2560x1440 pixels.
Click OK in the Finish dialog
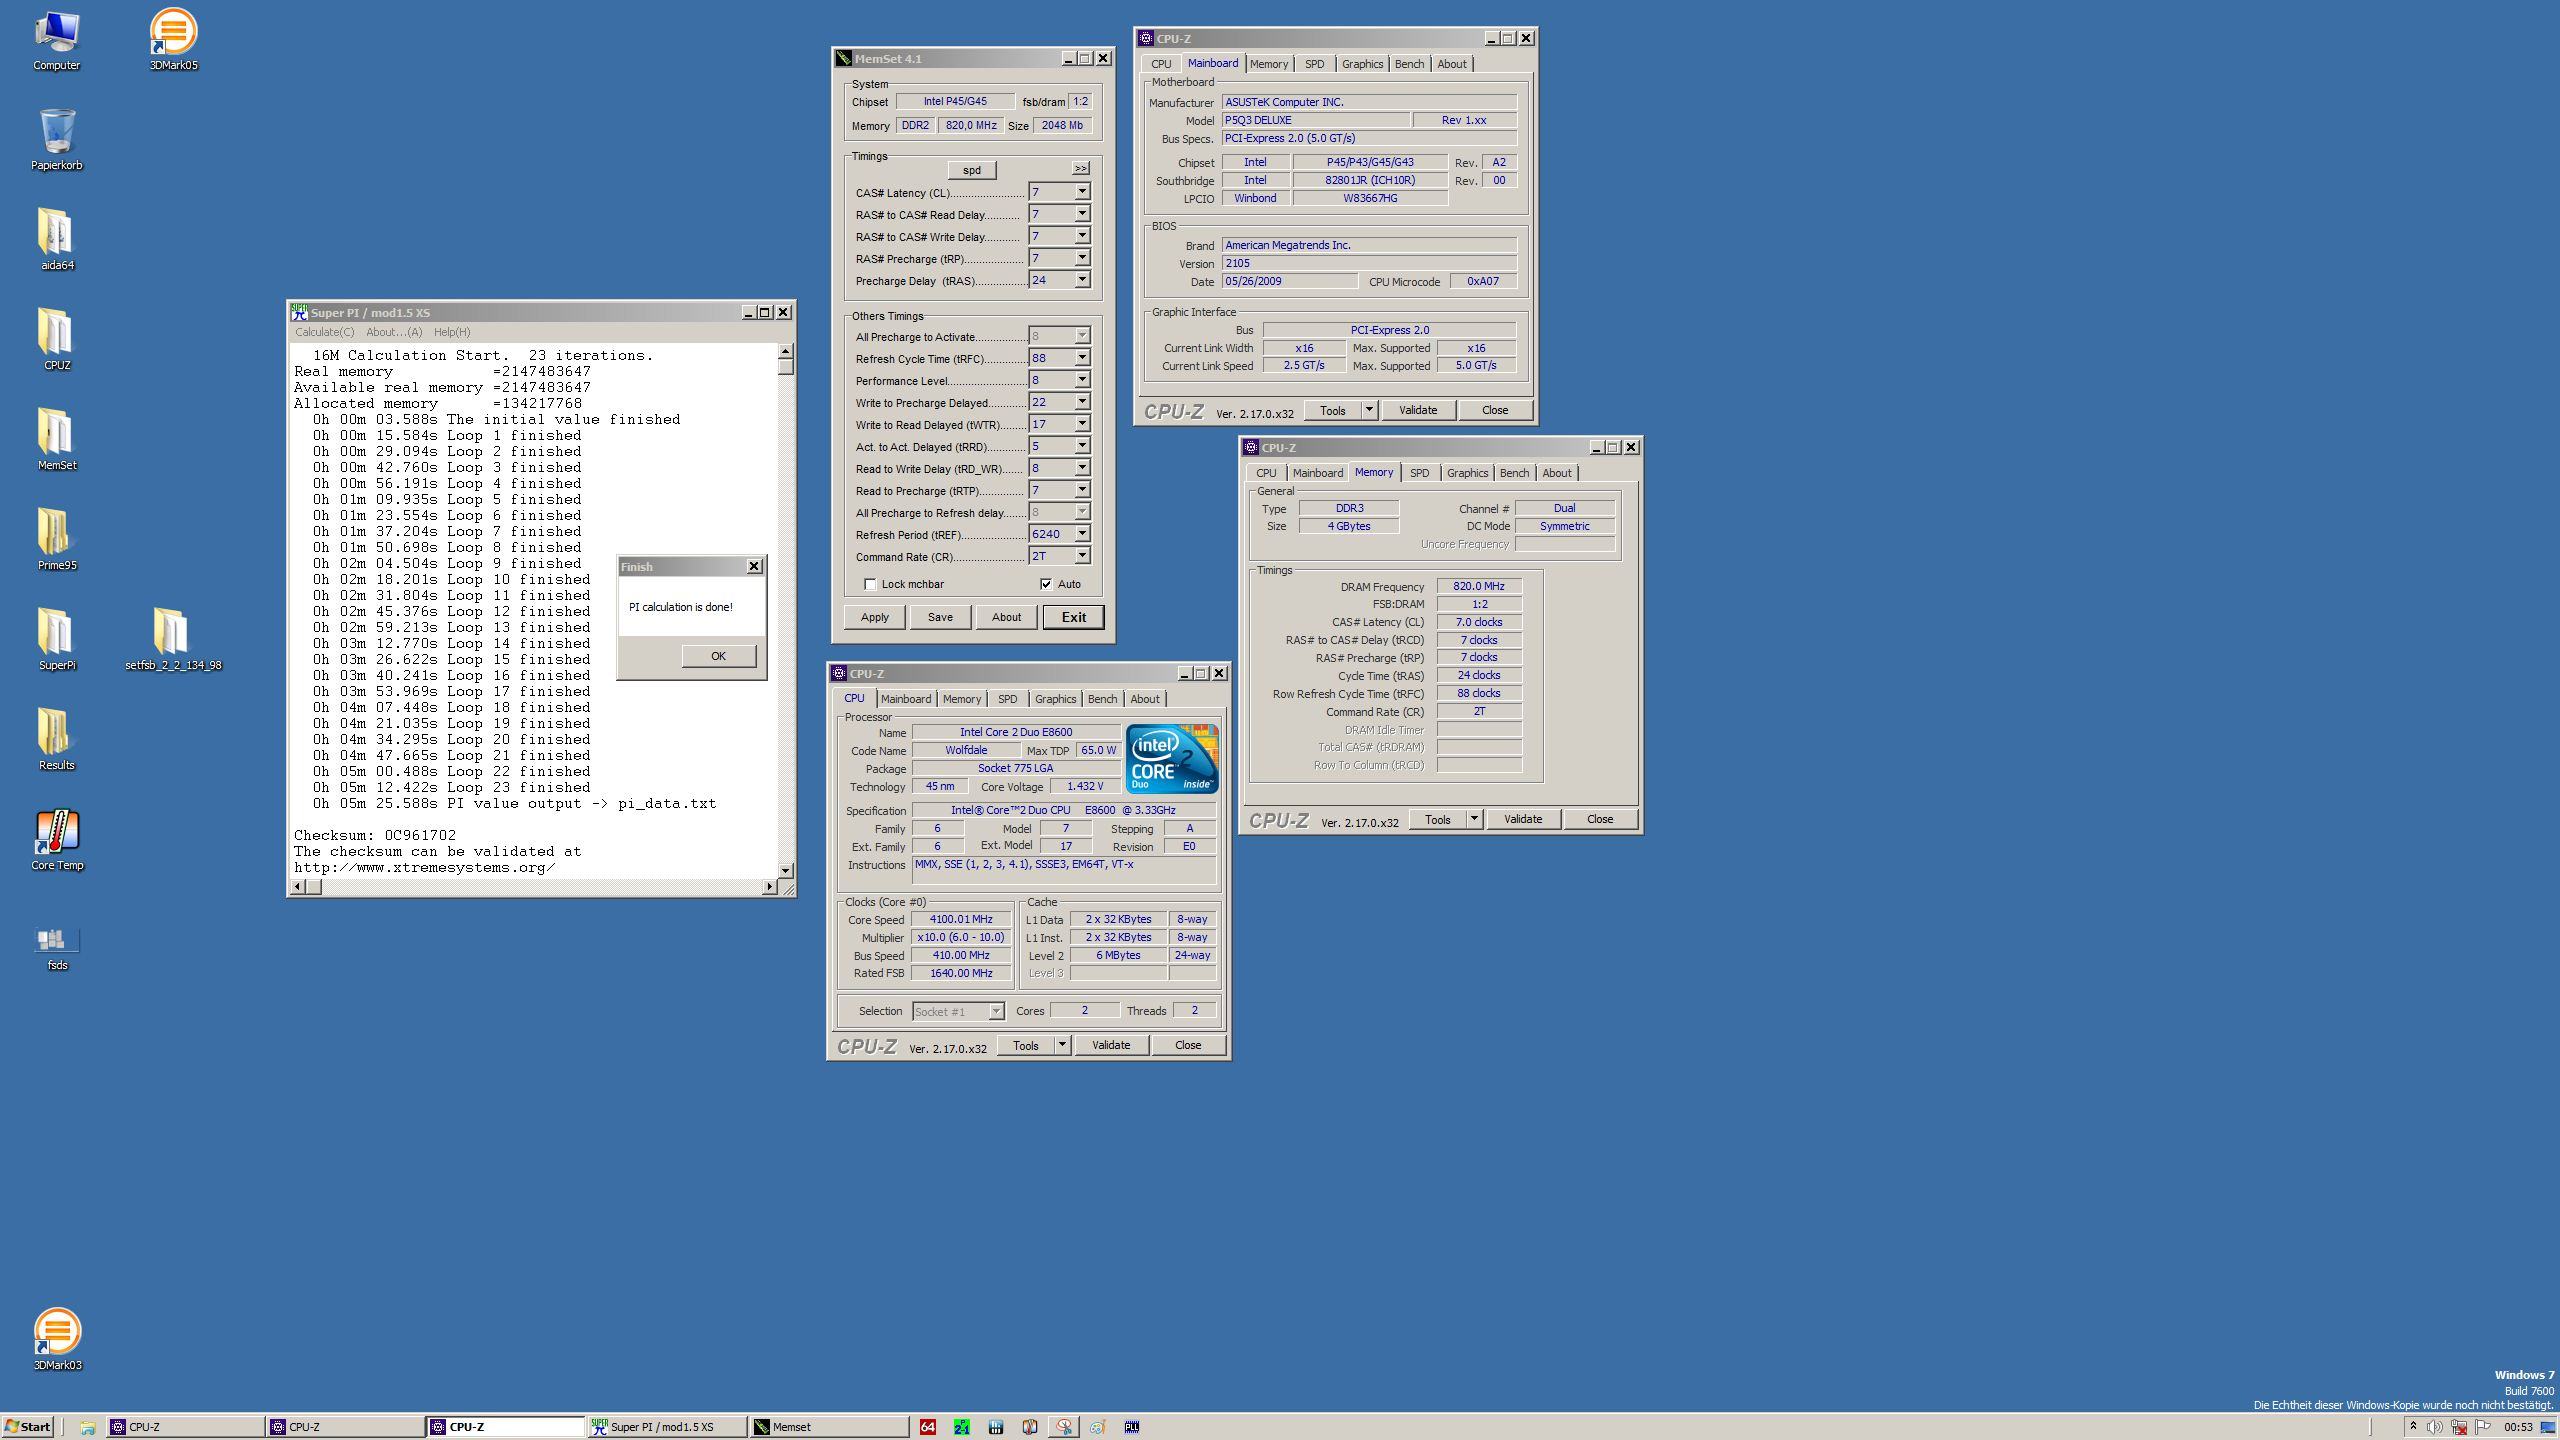point(718,656)
